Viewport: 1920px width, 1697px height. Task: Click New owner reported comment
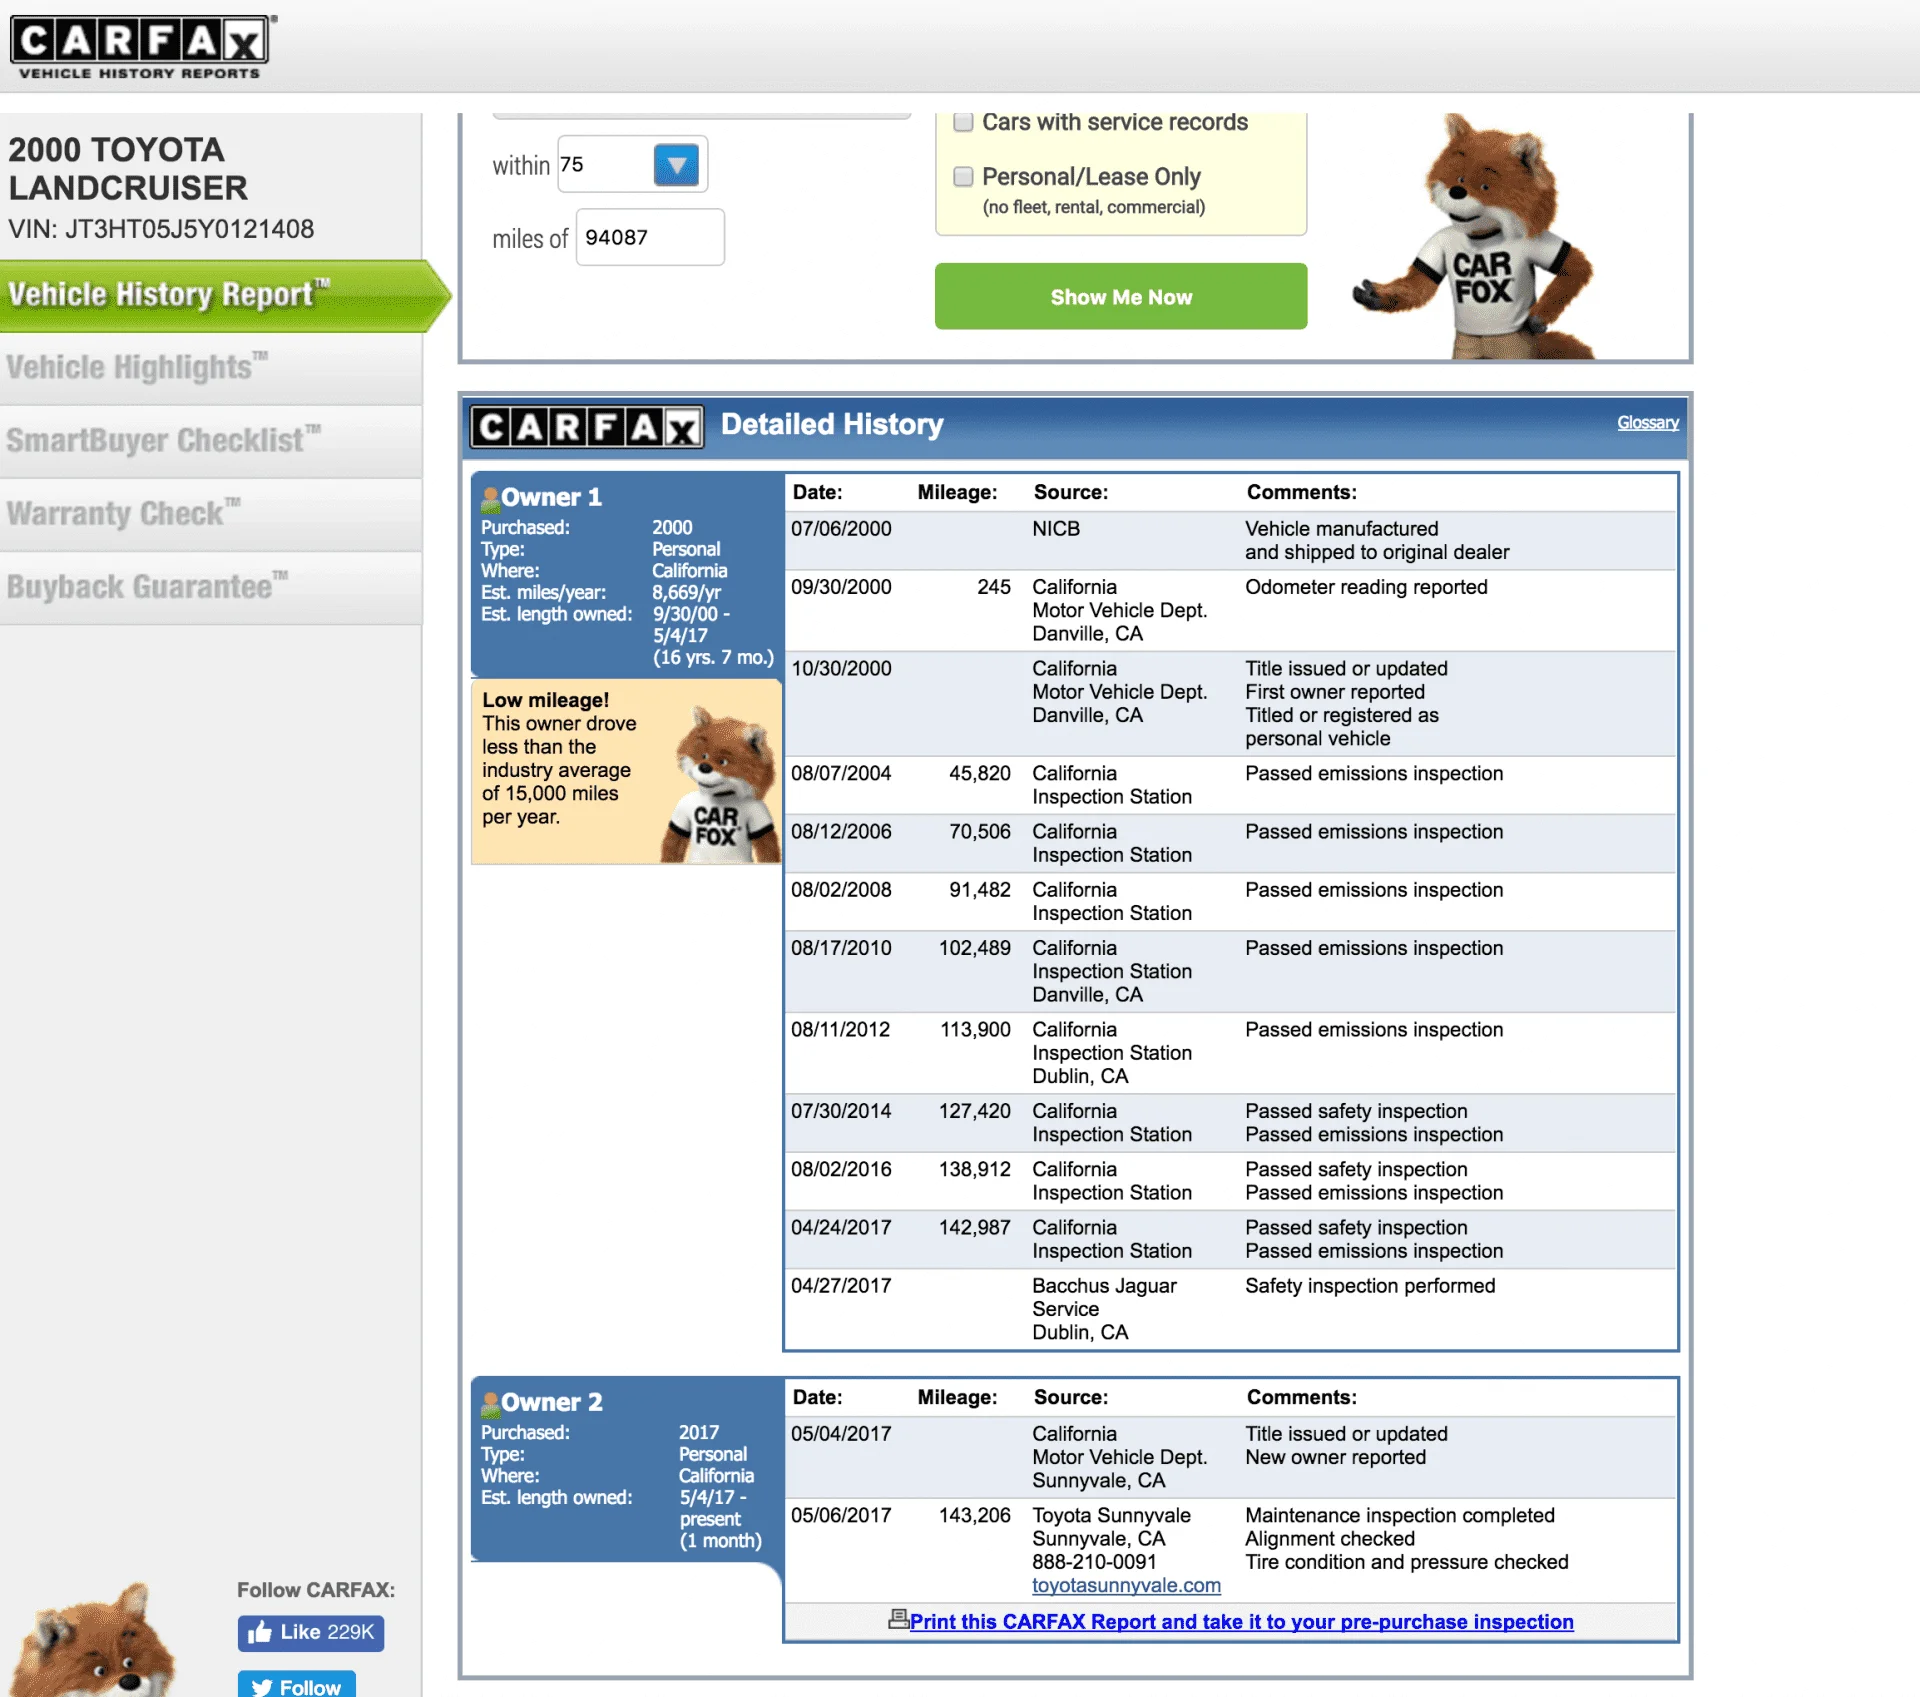coord(1335,1458)
